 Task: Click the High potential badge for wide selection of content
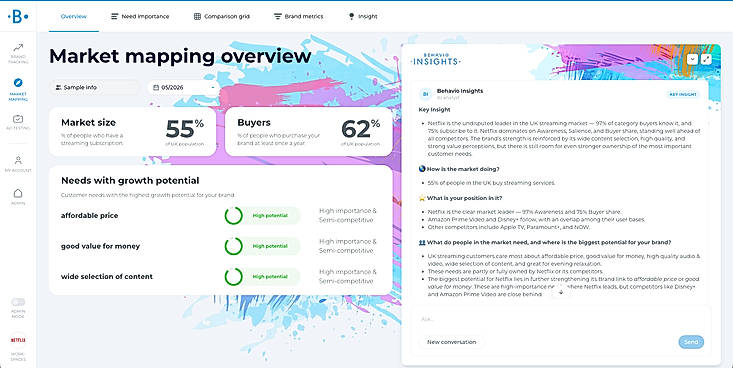point(270,276)
